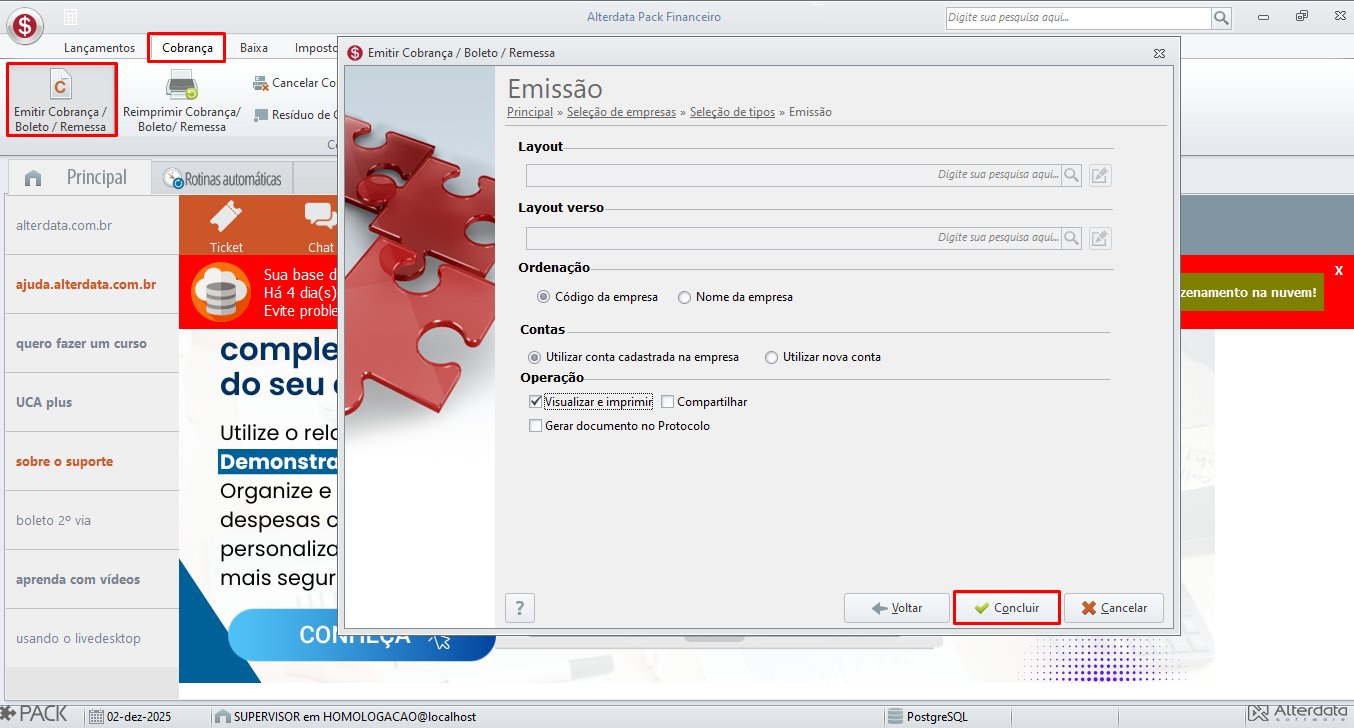
Task: Click SUPERVISOR em HOMOLOGACAO@localhost status entry
Action: tap(346, 717)
